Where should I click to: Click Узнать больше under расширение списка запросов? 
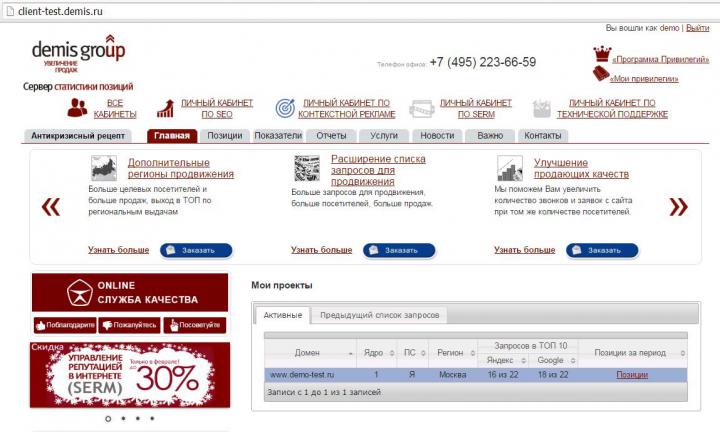[321, 250]
